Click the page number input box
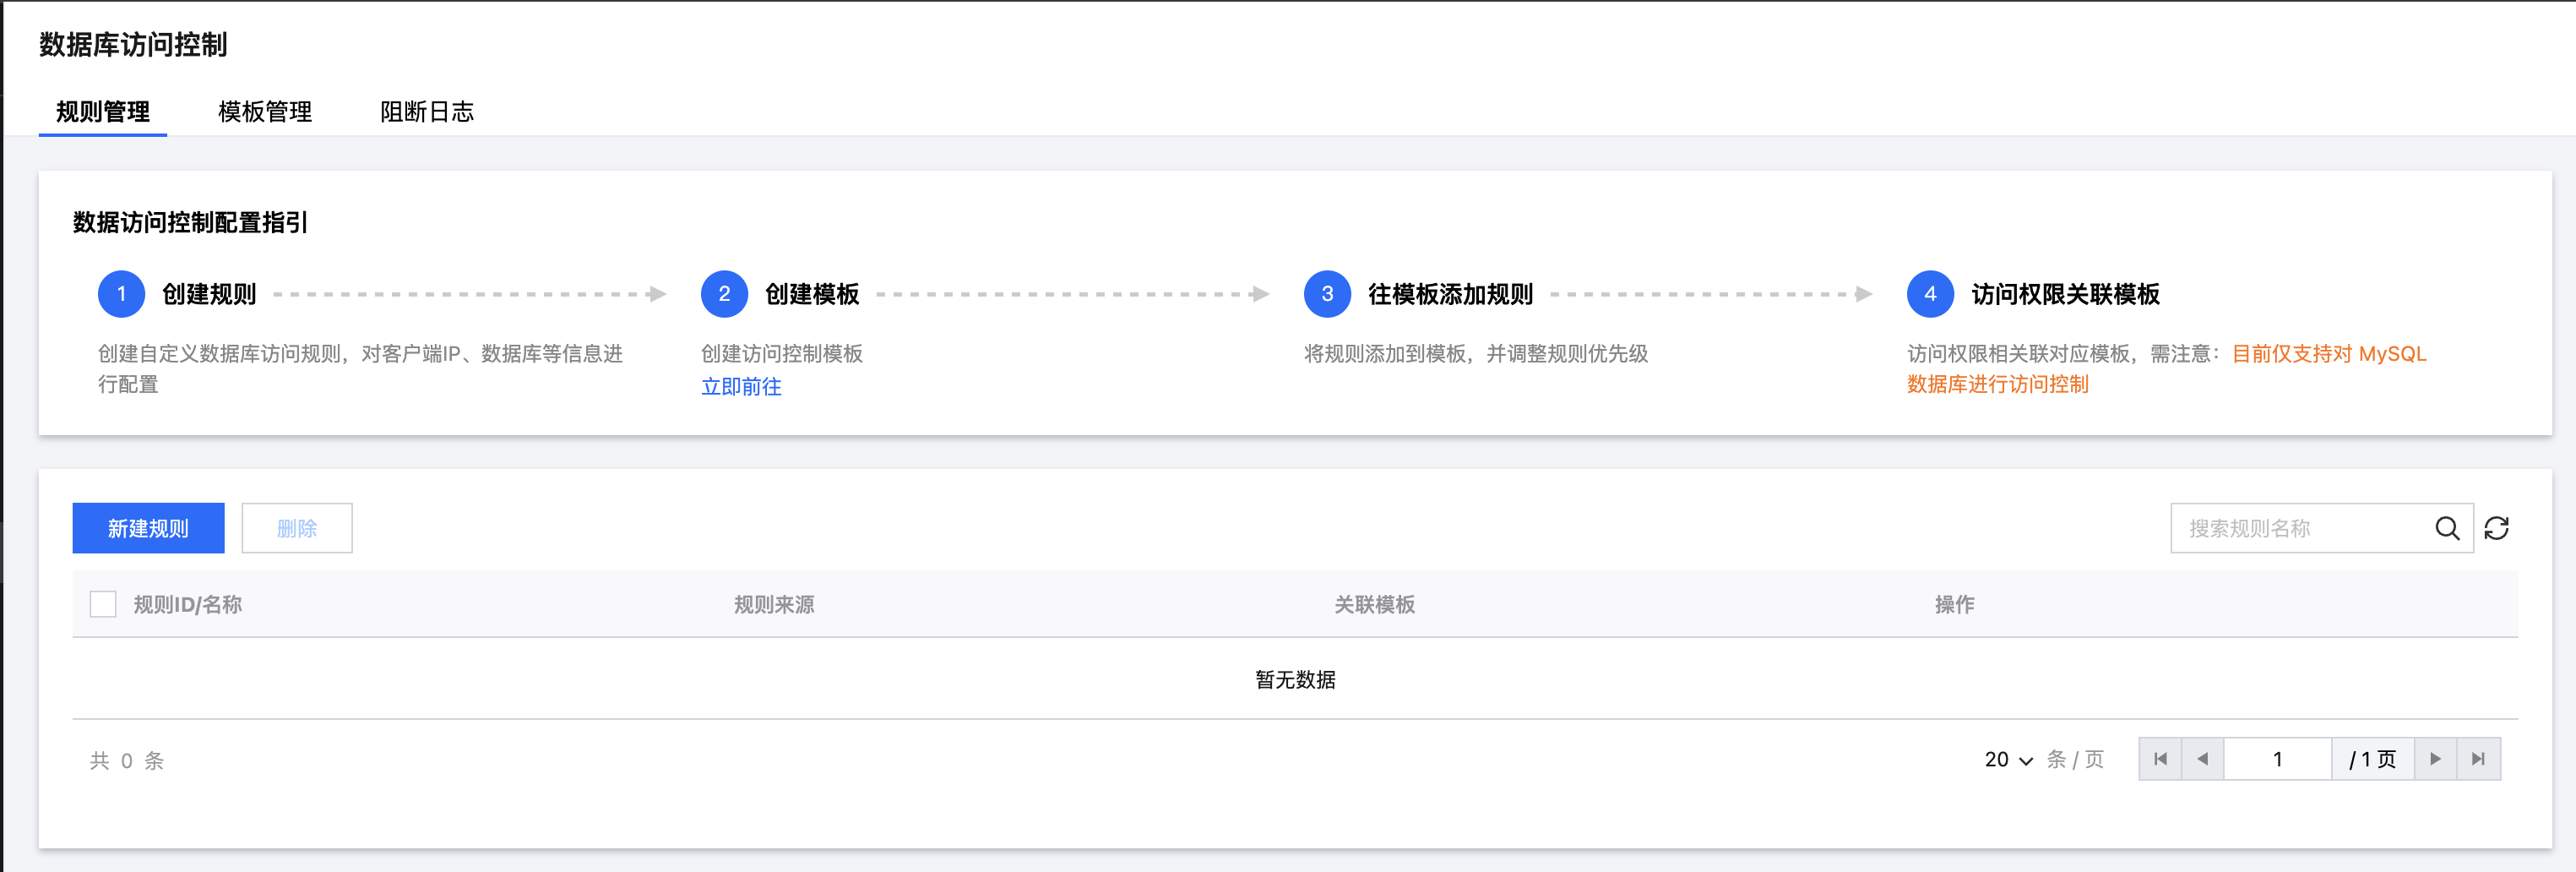 click(x=2277, y=759)
